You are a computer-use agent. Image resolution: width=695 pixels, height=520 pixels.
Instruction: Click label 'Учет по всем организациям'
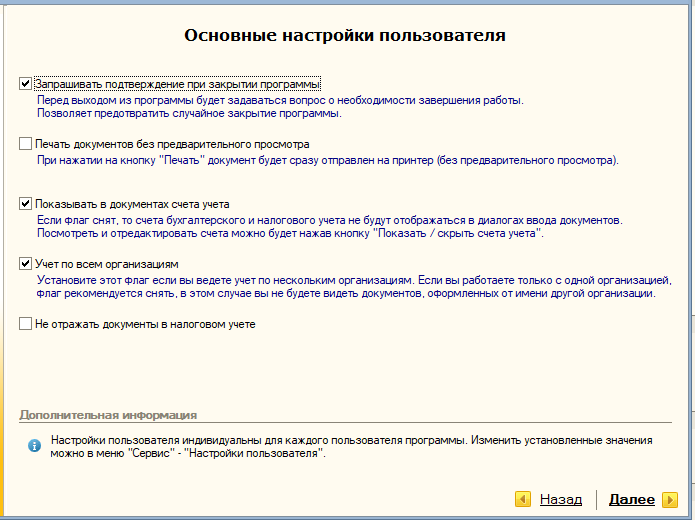(x=107, y=264)
